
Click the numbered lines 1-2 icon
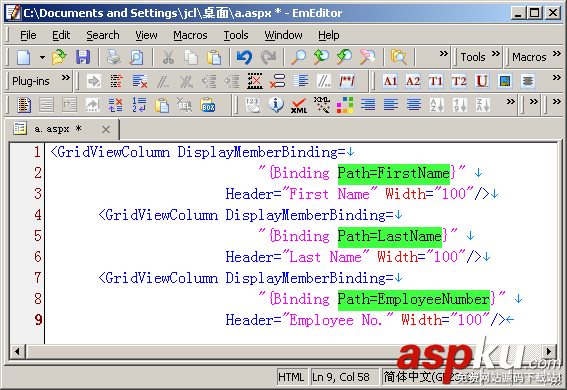pos(139,105)
